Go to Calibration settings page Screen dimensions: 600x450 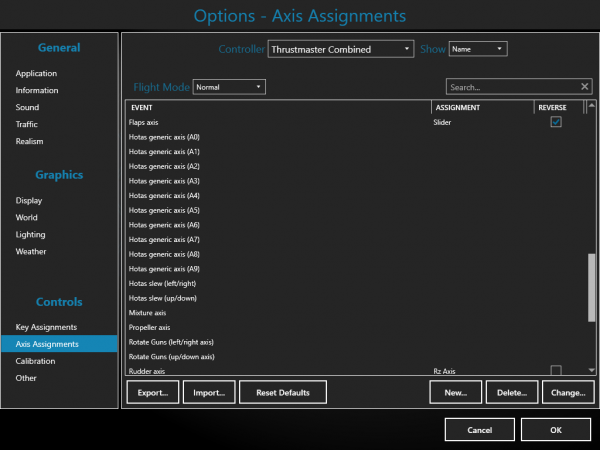pos(36,361)
